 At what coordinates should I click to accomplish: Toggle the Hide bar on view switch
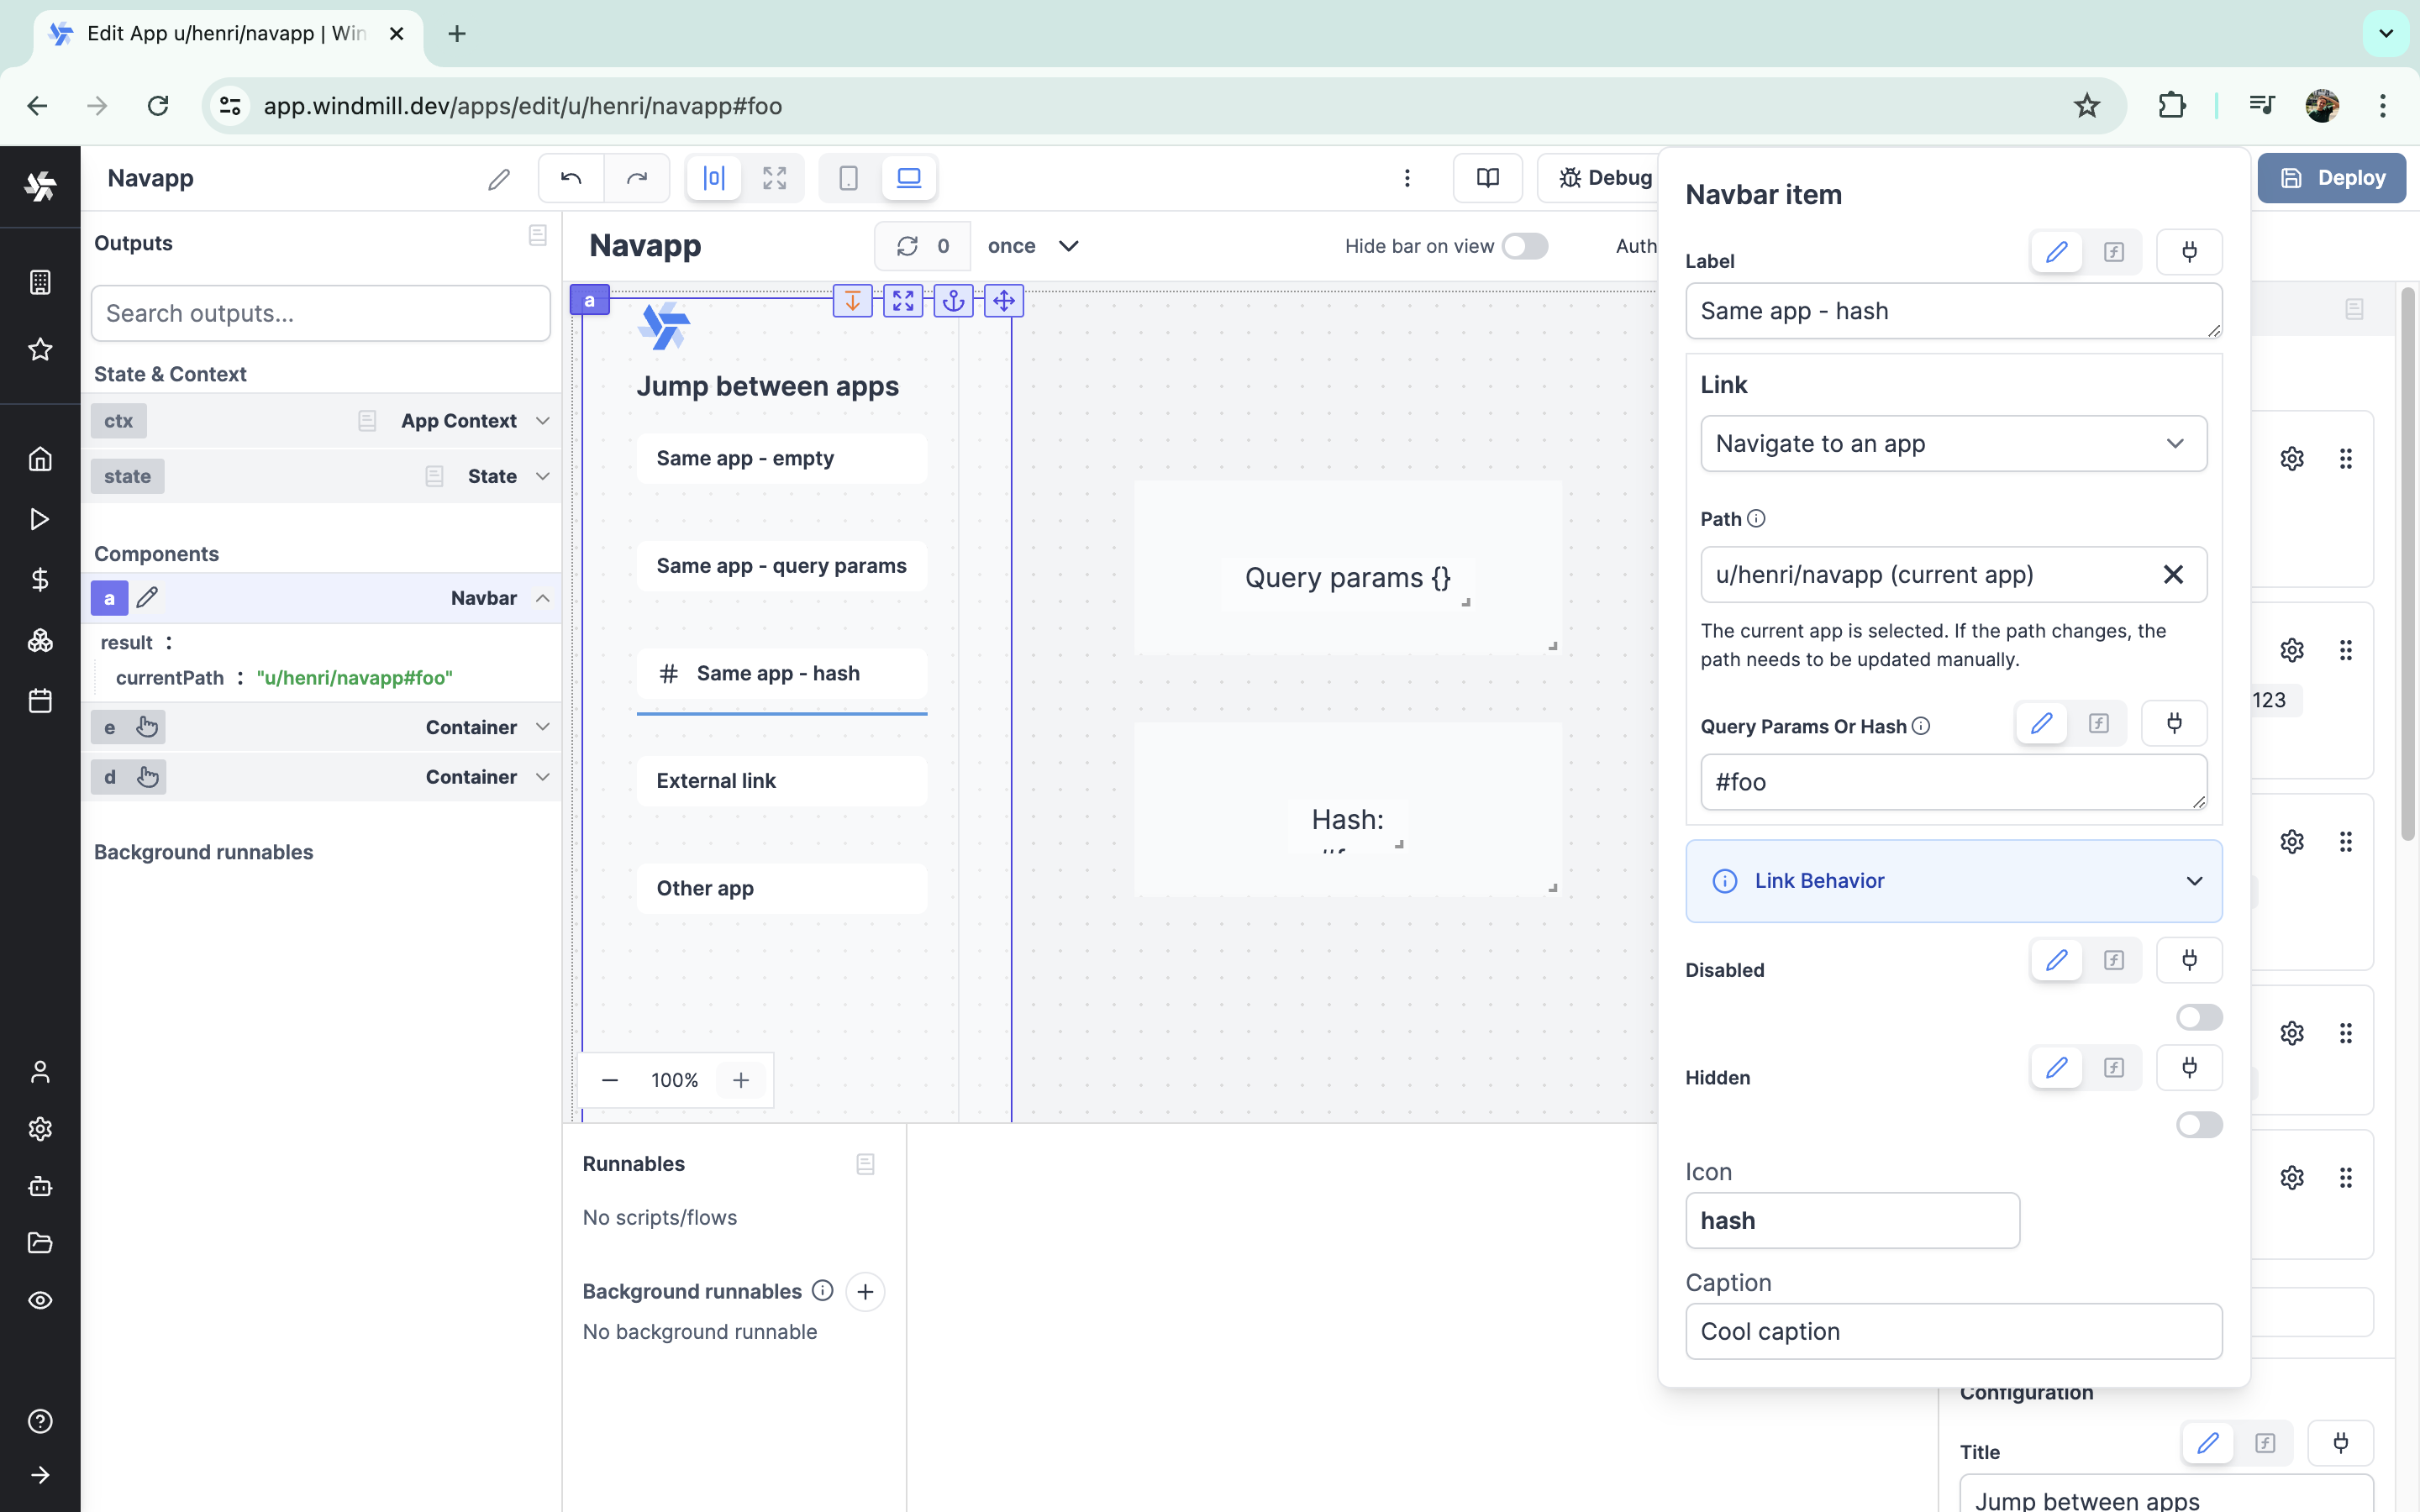point(1524,246)
